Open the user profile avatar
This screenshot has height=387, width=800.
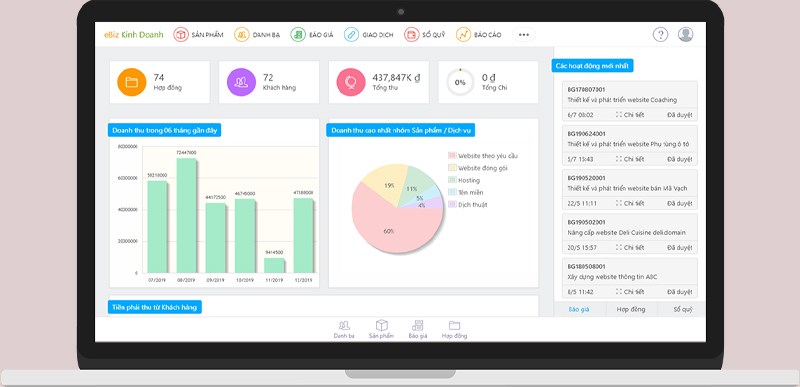pos(685,35)
